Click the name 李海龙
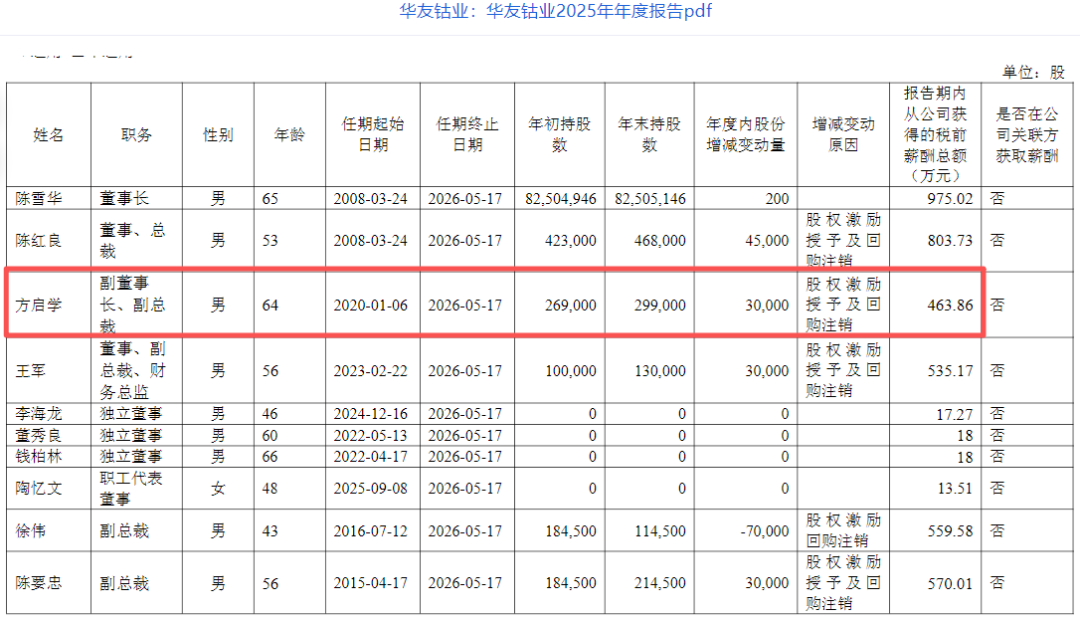This screenshot has width=1080, height=618. 39,414
